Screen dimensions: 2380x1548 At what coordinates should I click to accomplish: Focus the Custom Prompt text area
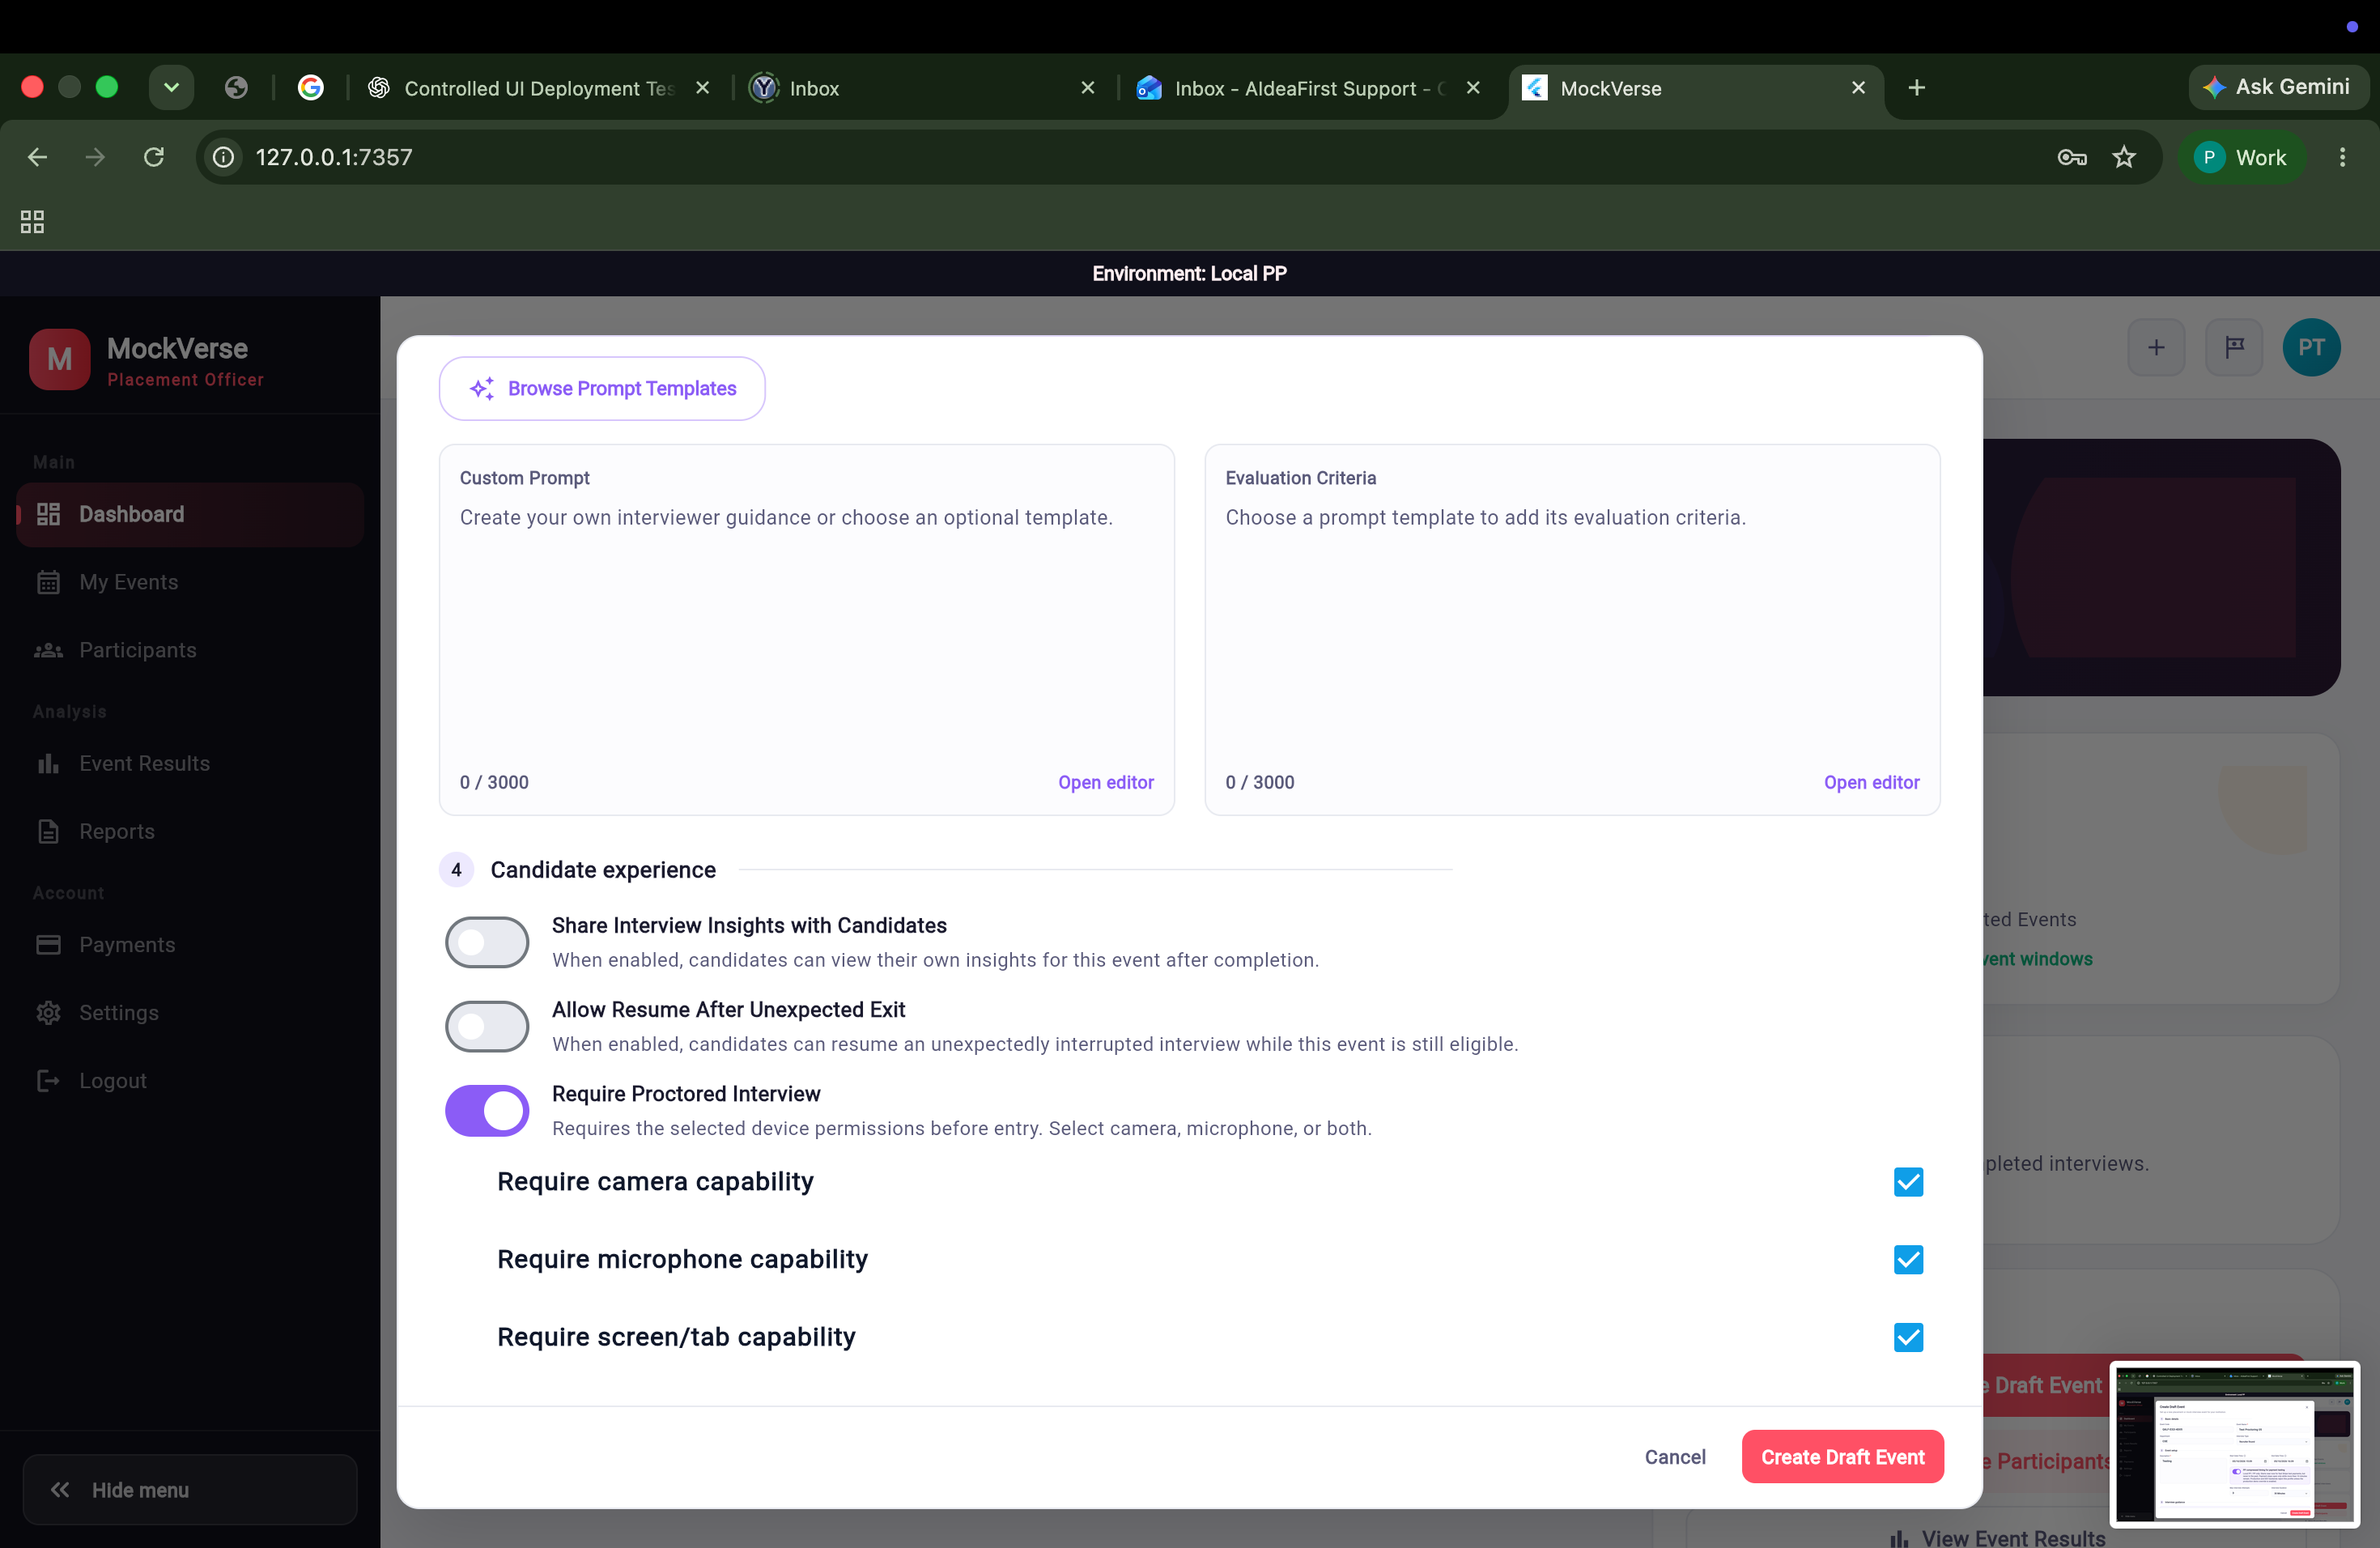[x=806, y=630]
